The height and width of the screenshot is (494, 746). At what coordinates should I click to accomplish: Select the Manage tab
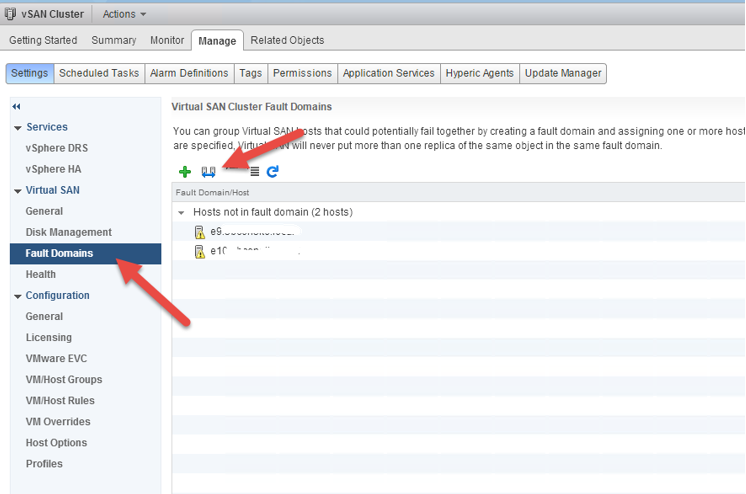[217, 40]
